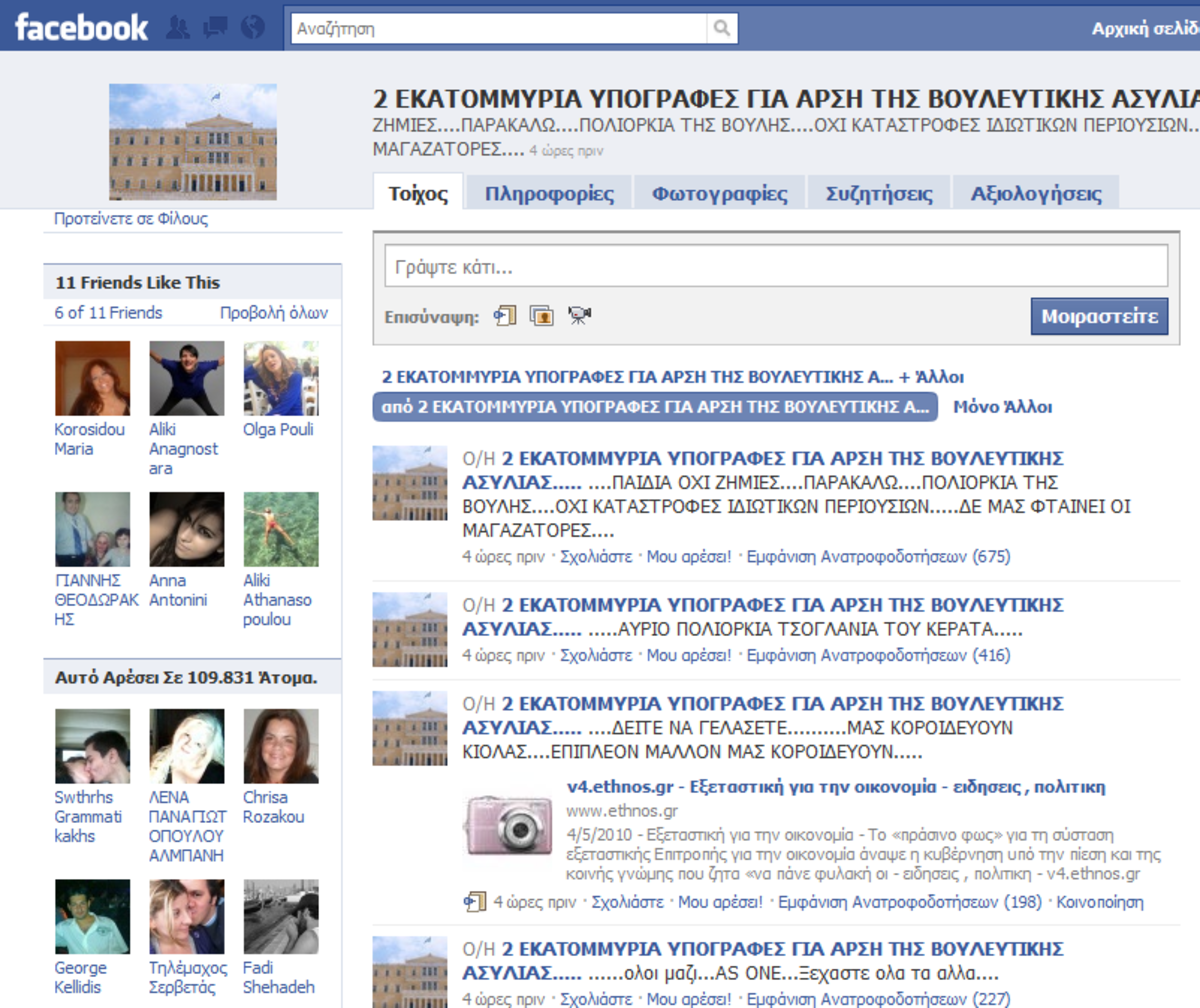Switch to the Φωτογραφίες tab
This screenshot has width=1200, height=1008.
pos(719,193)
